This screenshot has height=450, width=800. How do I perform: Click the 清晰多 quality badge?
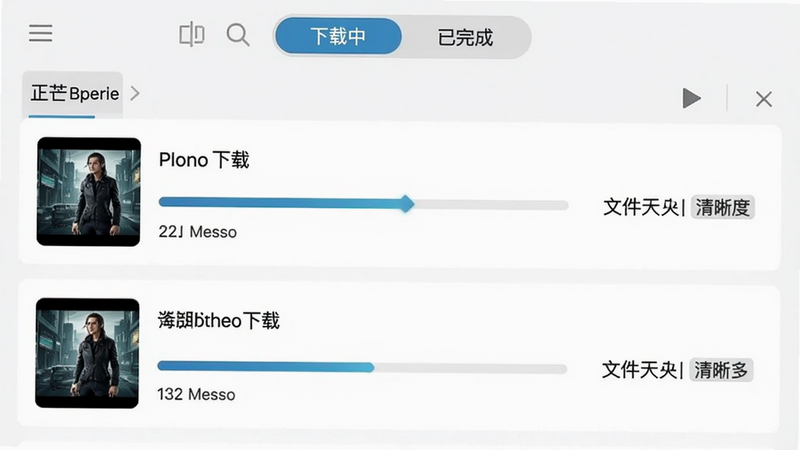721,370
